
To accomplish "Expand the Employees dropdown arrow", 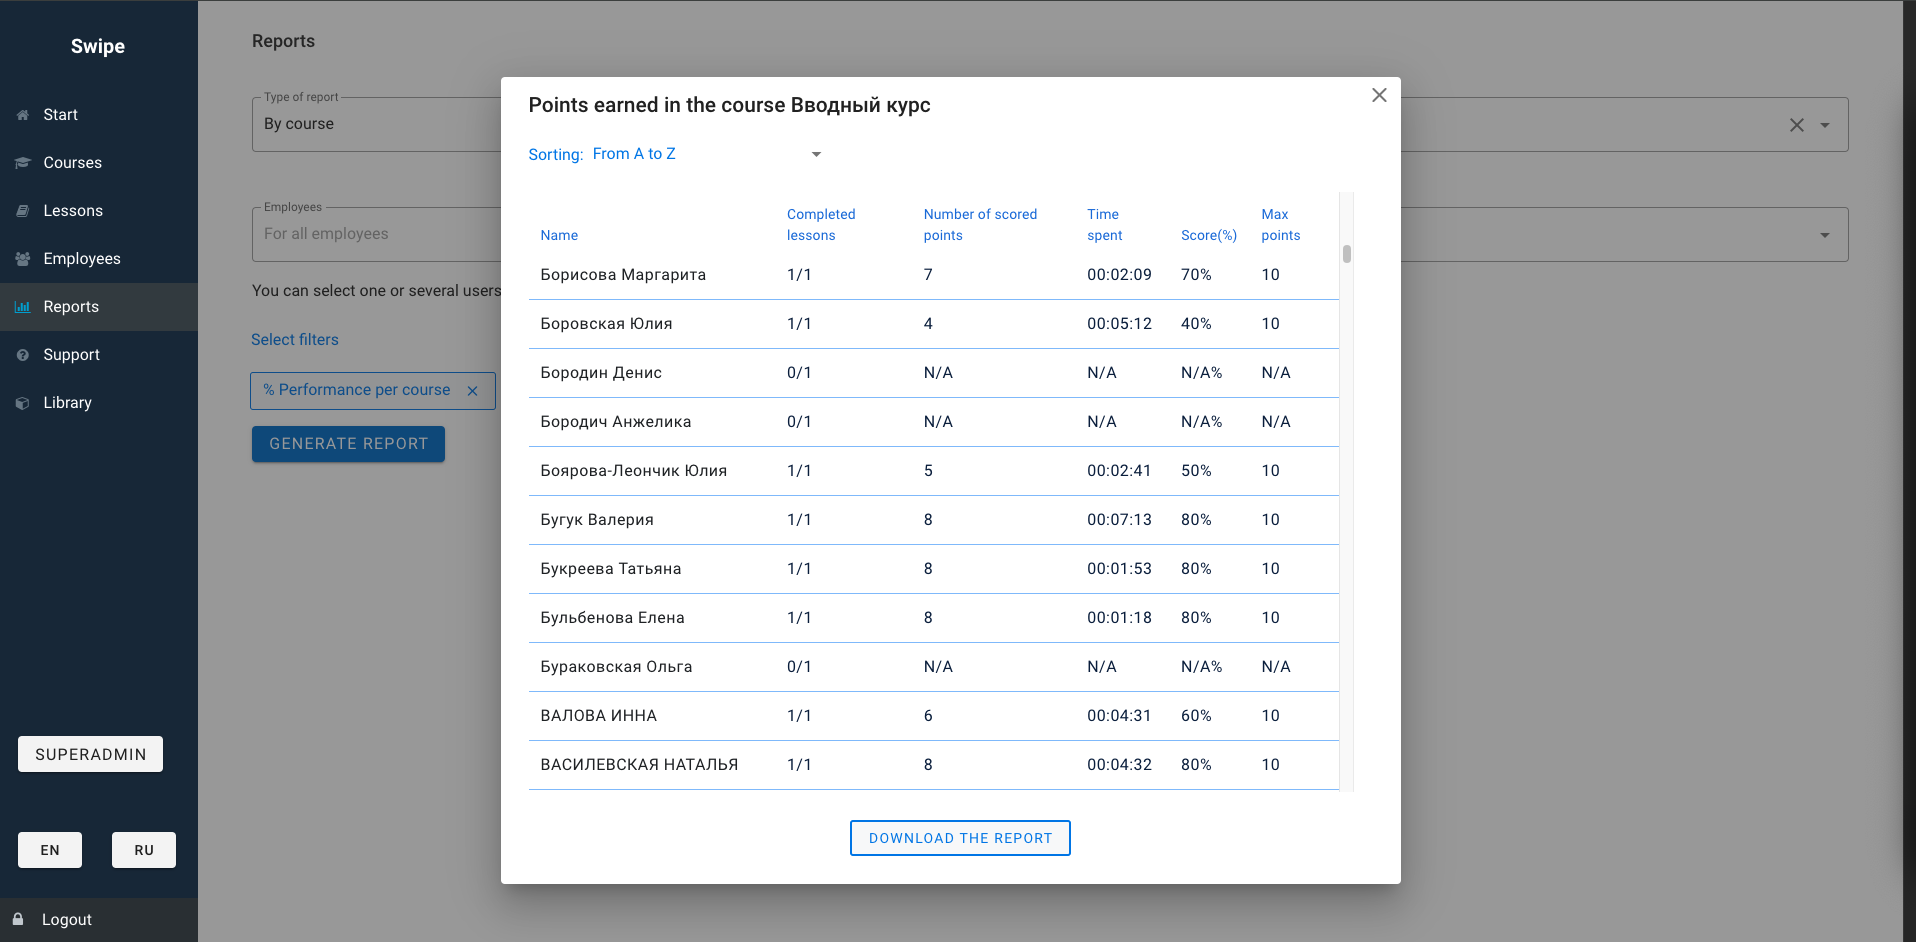I will coord(1825,235).
